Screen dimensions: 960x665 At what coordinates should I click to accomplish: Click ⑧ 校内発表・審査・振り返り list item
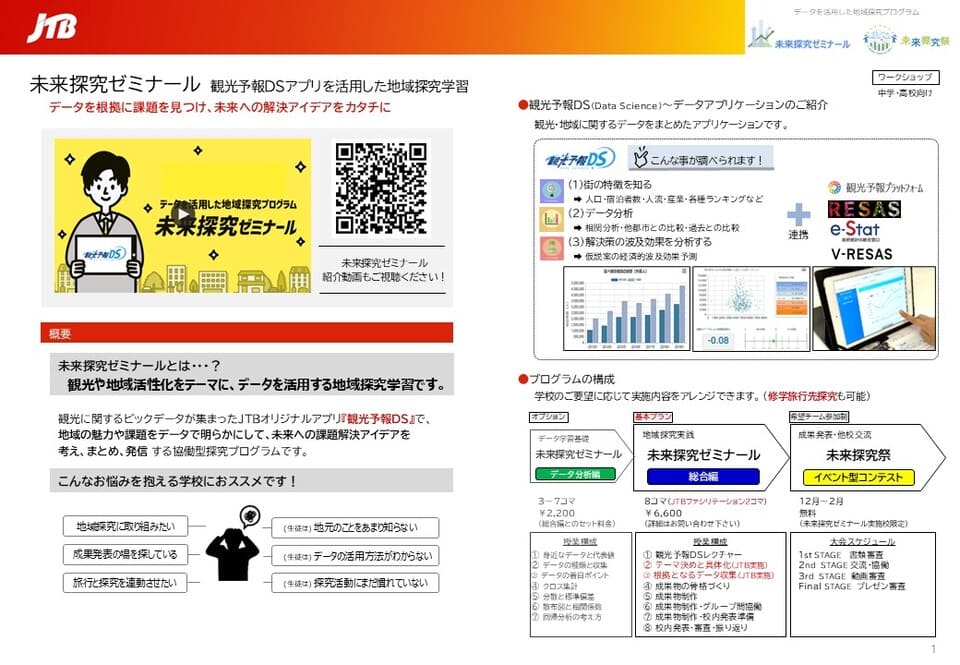695,628
